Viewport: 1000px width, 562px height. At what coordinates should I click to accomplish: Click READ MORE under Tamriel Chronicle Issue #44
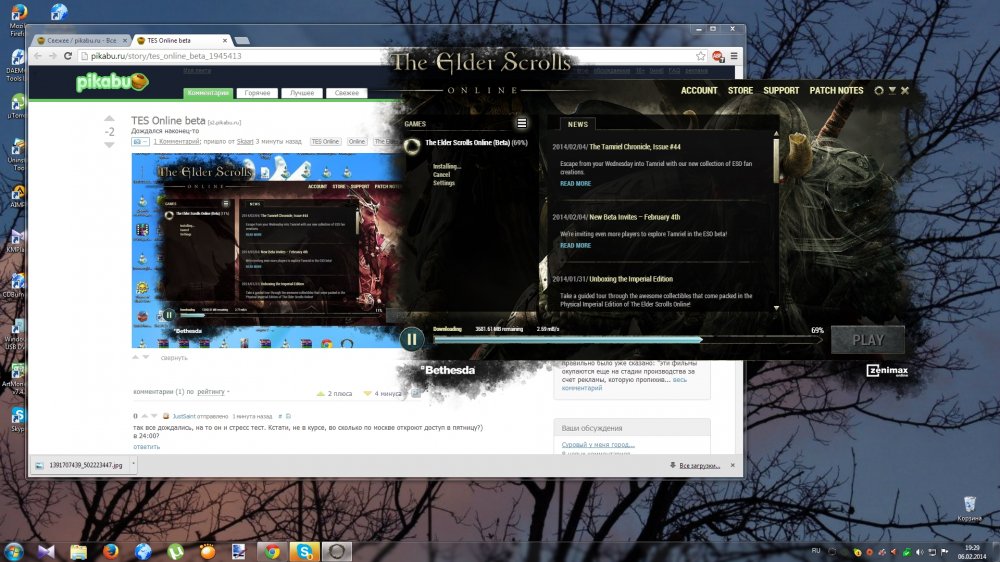575,184
